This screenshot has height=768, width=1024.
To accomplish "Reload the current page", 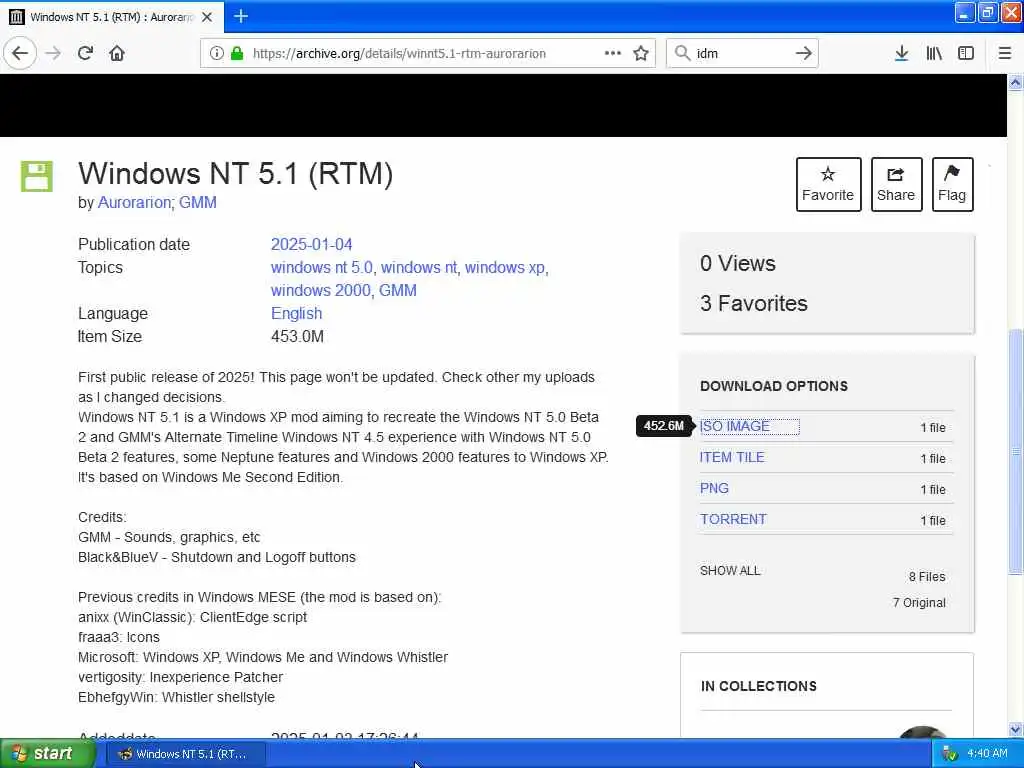I will [86, 53].
